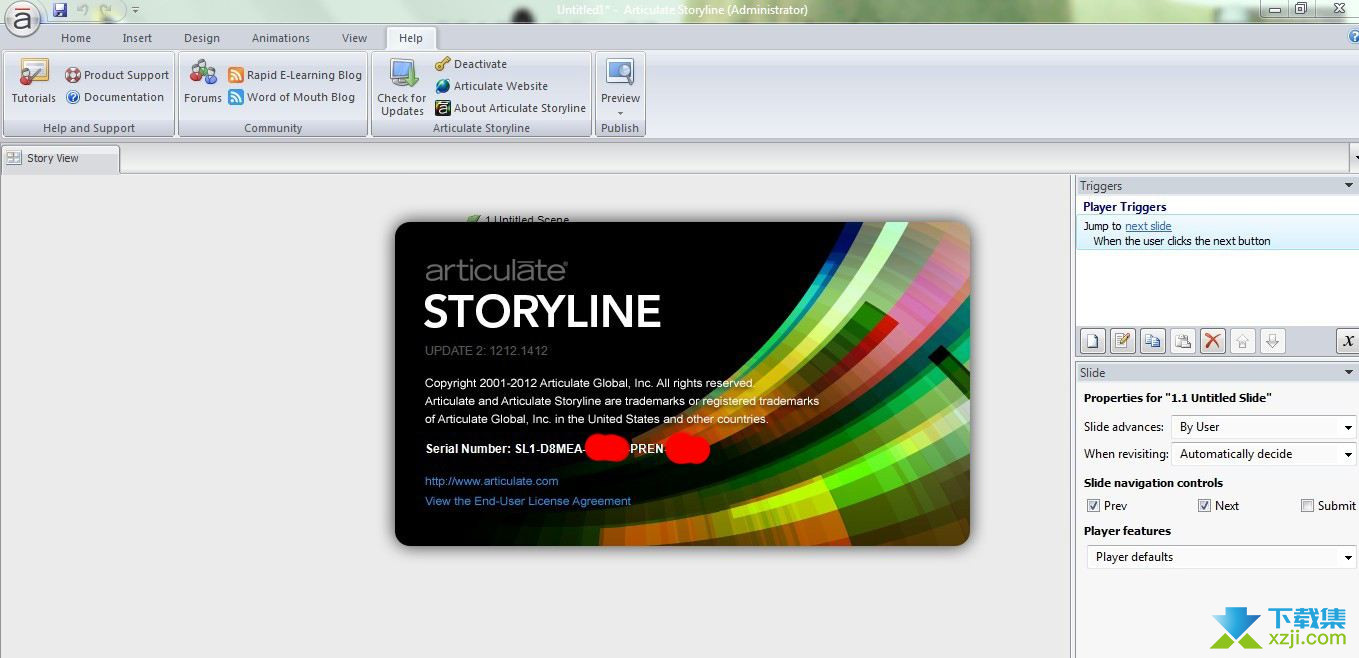The width and height of the screenshot is (1359, 658).
Task: Open the www.articulate.com link
Action: point(491,481)
